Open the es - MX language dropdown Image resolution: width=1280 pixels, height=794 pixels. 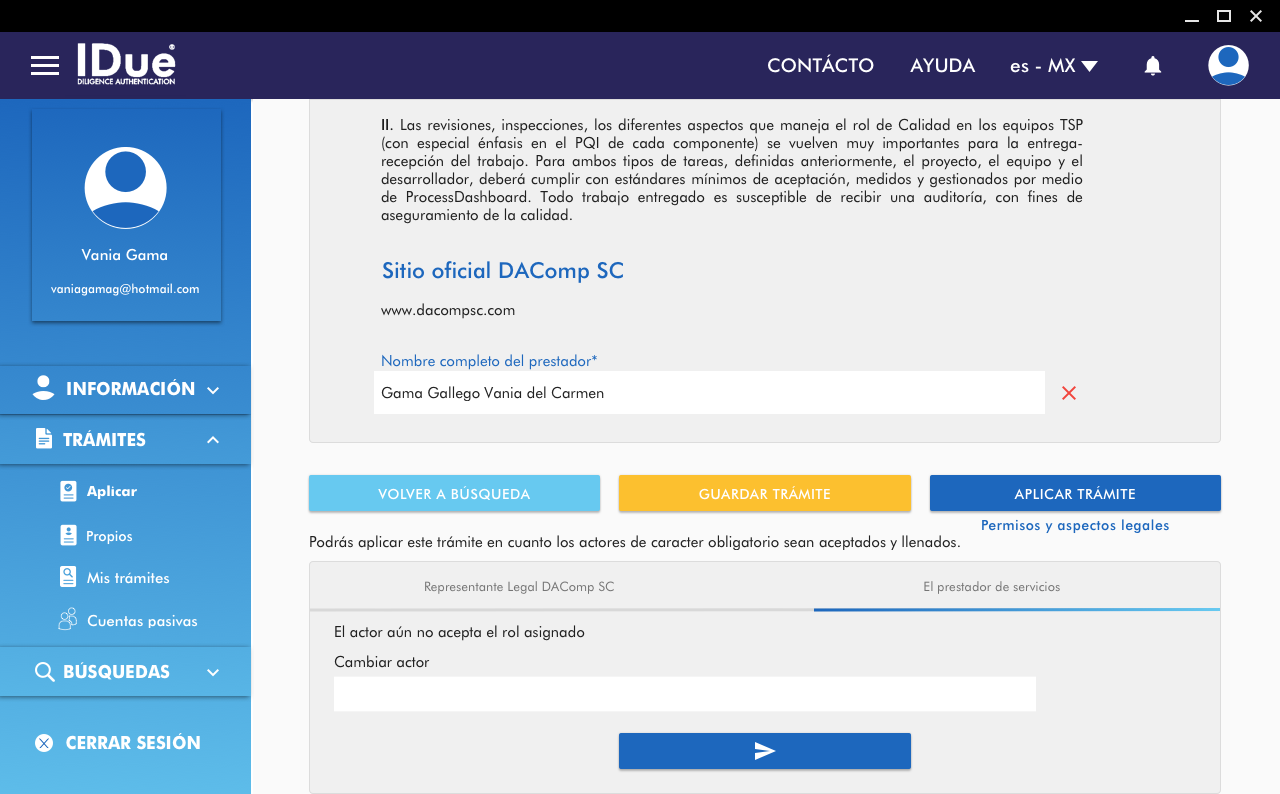1054,66
